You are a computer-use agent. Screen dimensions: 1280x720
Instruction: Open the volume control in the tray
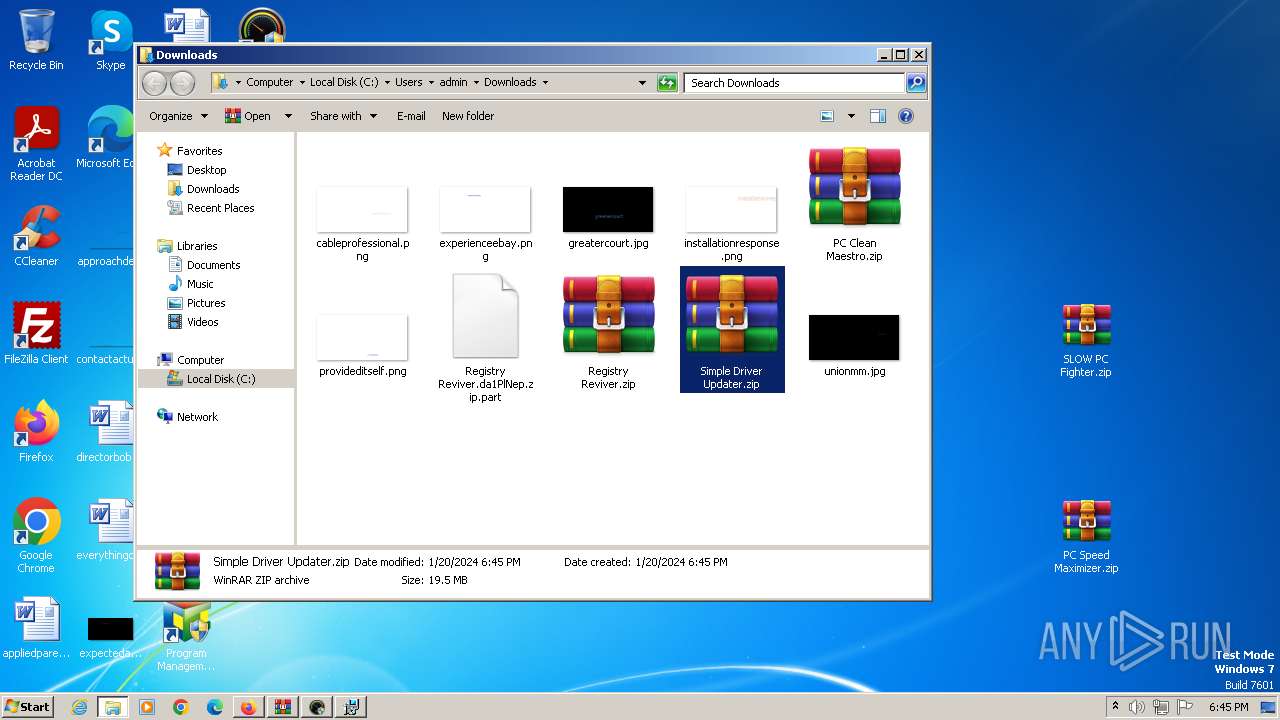pos(1137,707)
